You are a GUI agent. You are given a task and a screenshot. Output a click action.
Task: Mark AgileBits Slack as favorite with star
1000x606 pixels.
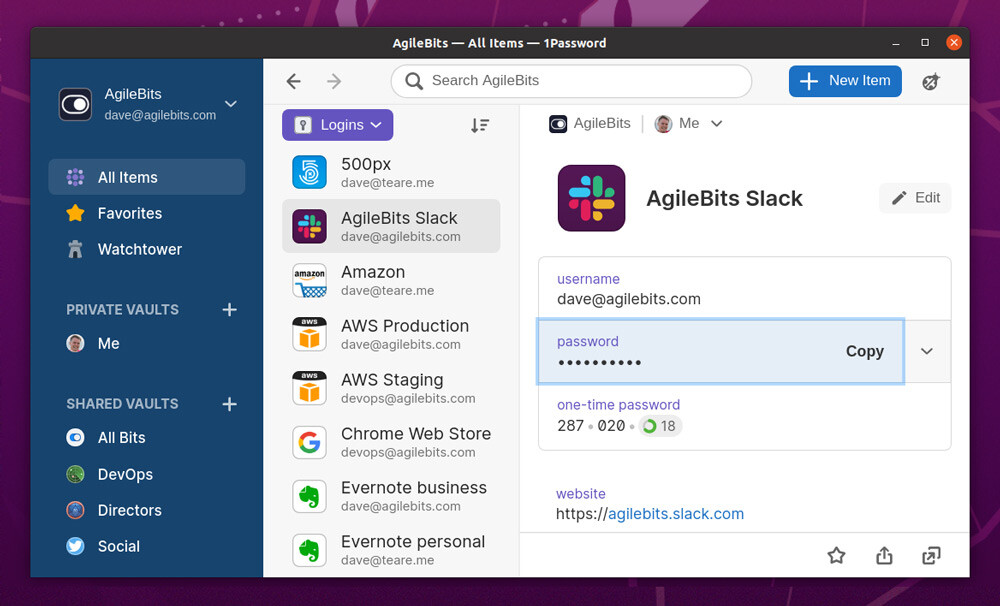836,556
